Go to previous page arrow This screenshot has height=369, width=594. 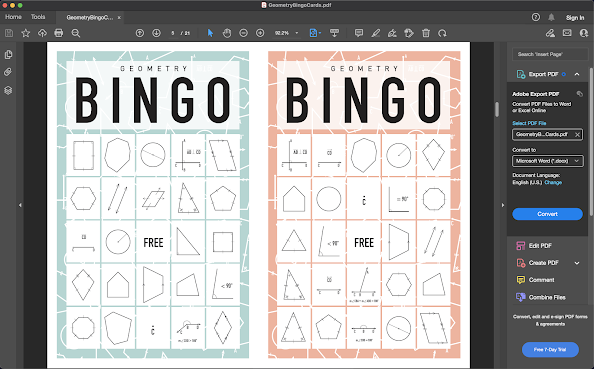click(140, 33)
